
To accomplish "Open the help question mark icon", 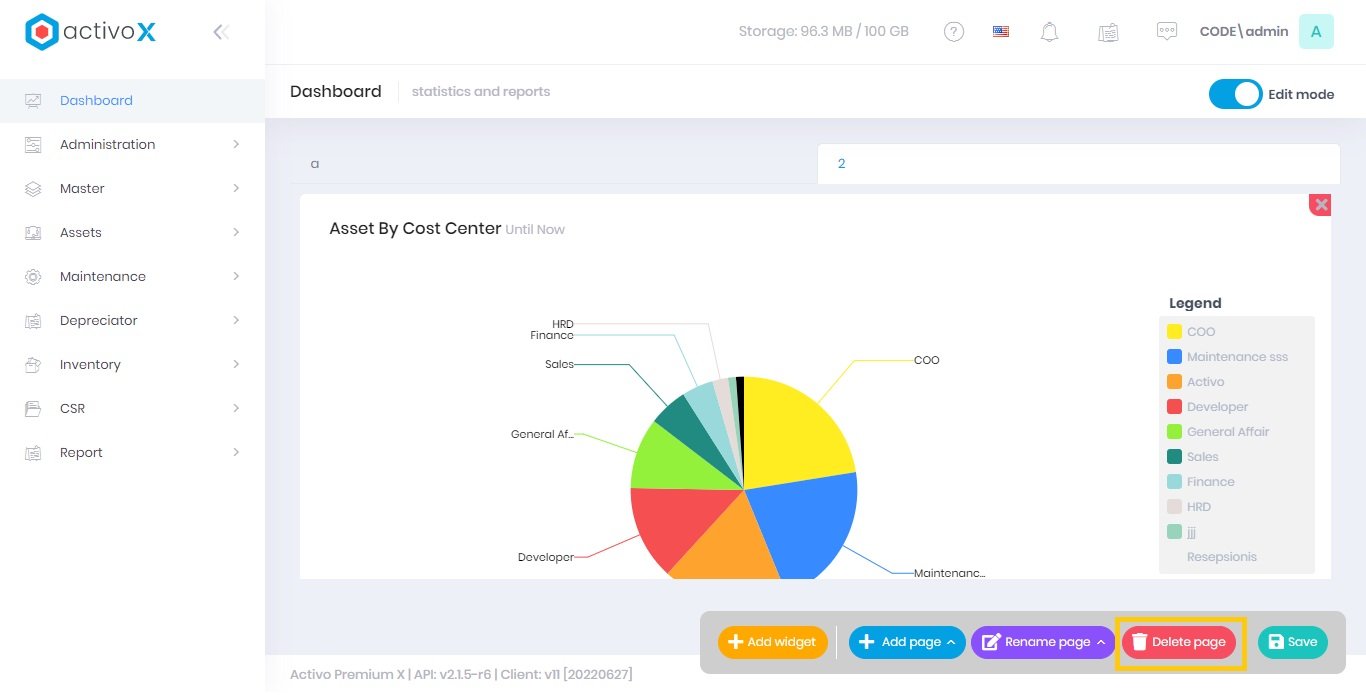I will [954, 32].
